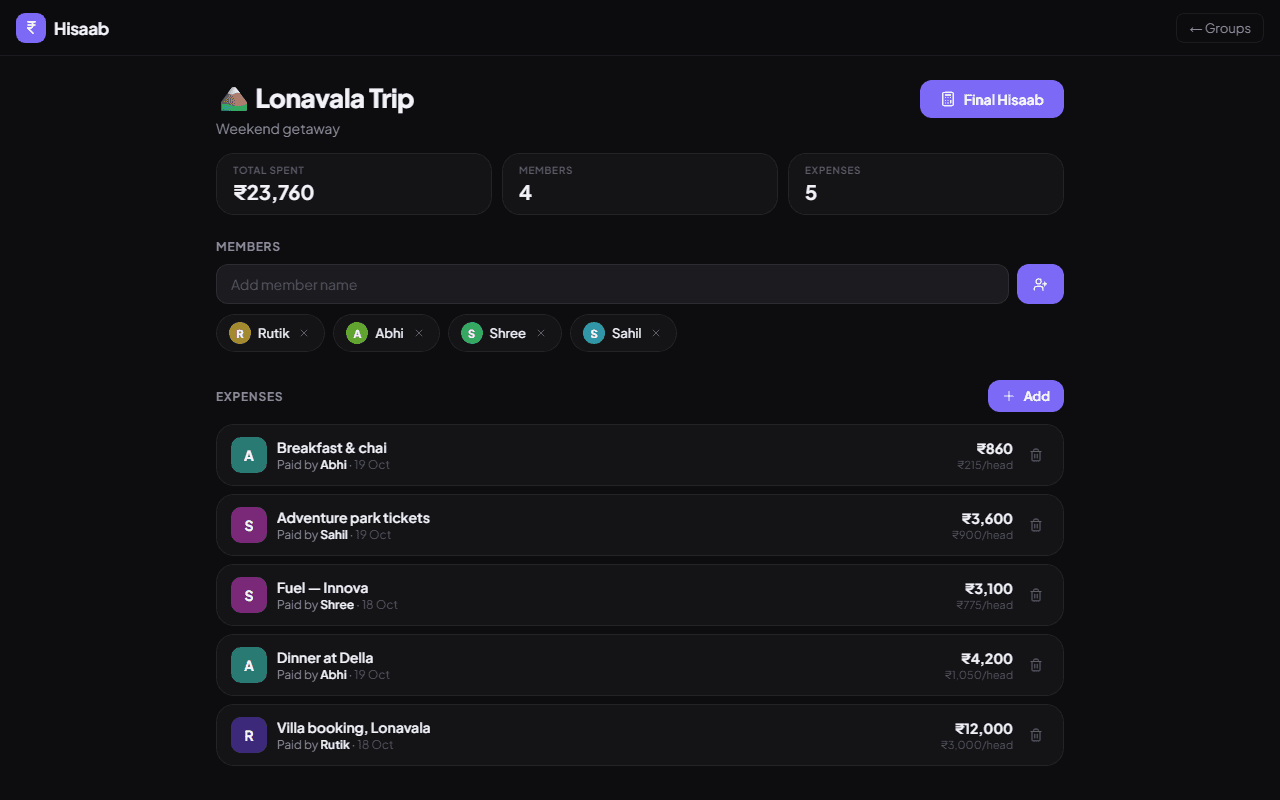Click the avatar on Dinner at Della row

click(249, 665)
